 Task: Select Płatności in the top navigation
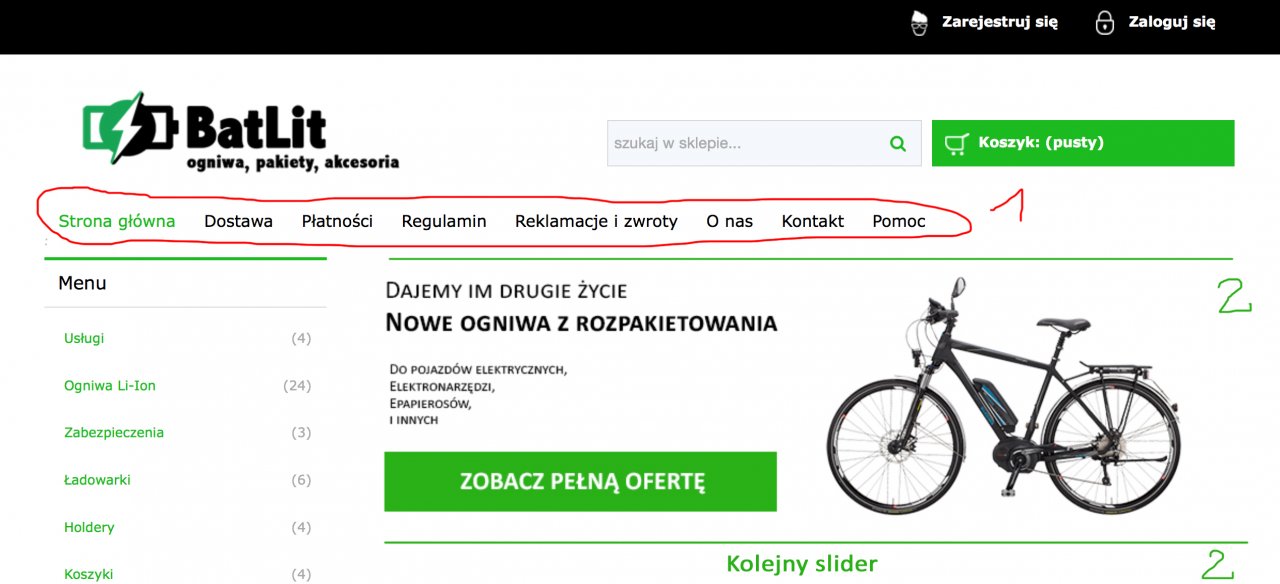click(x=337, y=221)
